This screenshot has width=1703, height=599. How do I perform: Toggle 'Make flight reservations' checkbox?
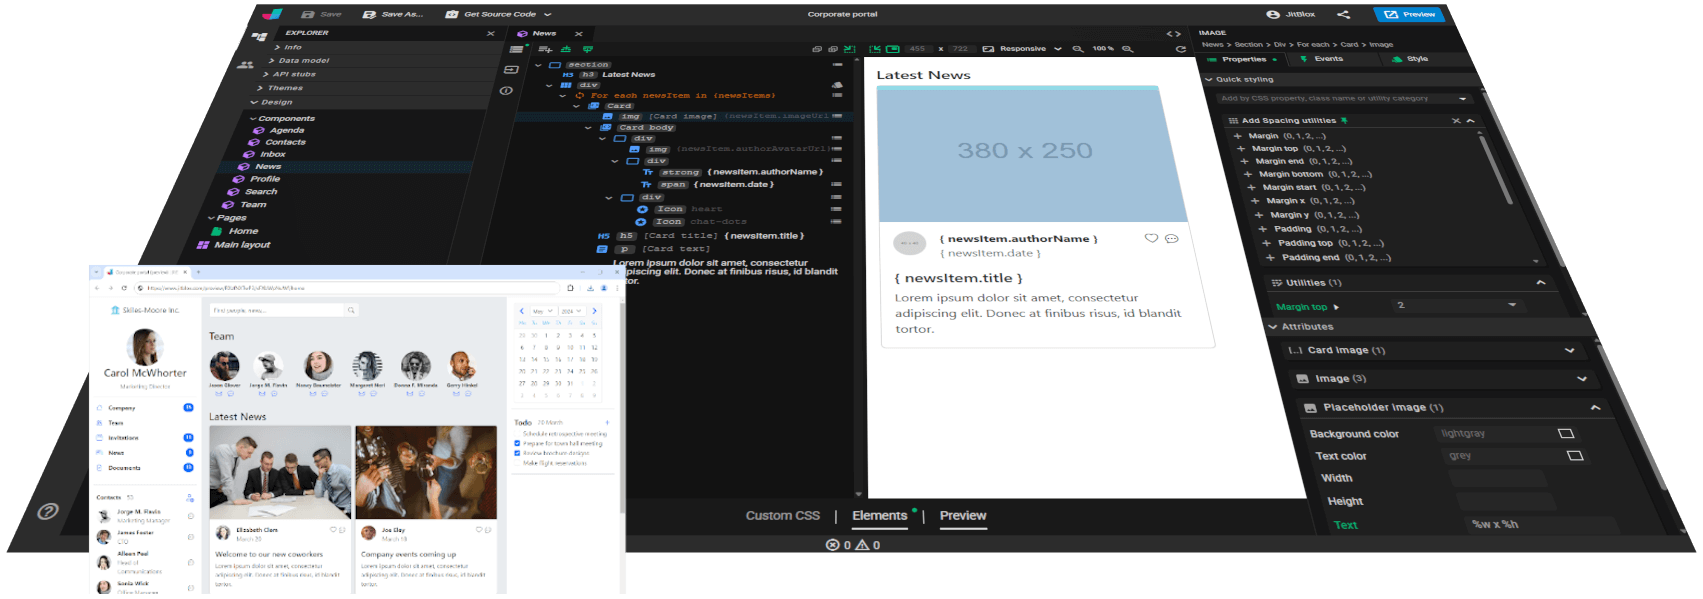(x=517, y=463)
